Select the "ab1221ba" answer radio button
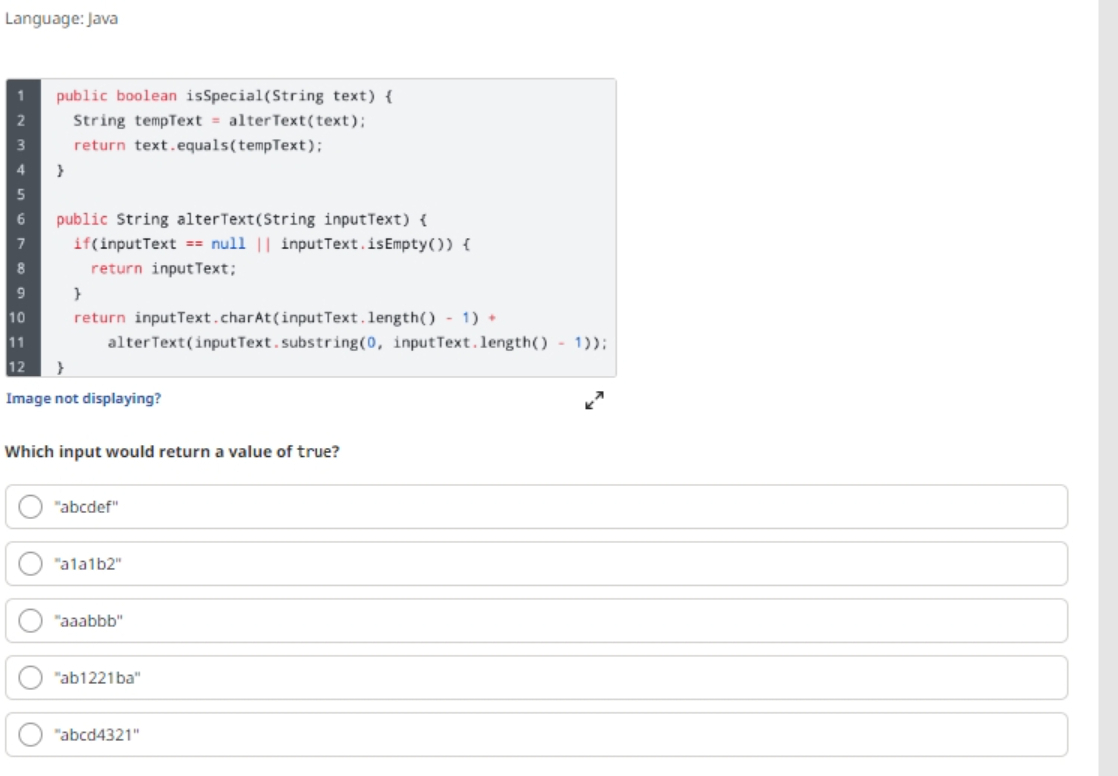This screenshot has width=1118, height=776. coord(30,678)
